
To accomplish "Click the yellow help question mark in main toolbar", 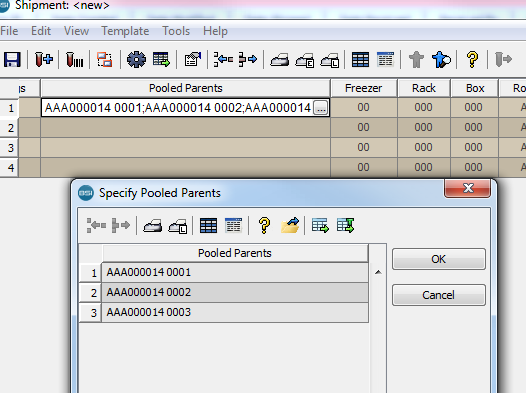I will click(472, 60).
